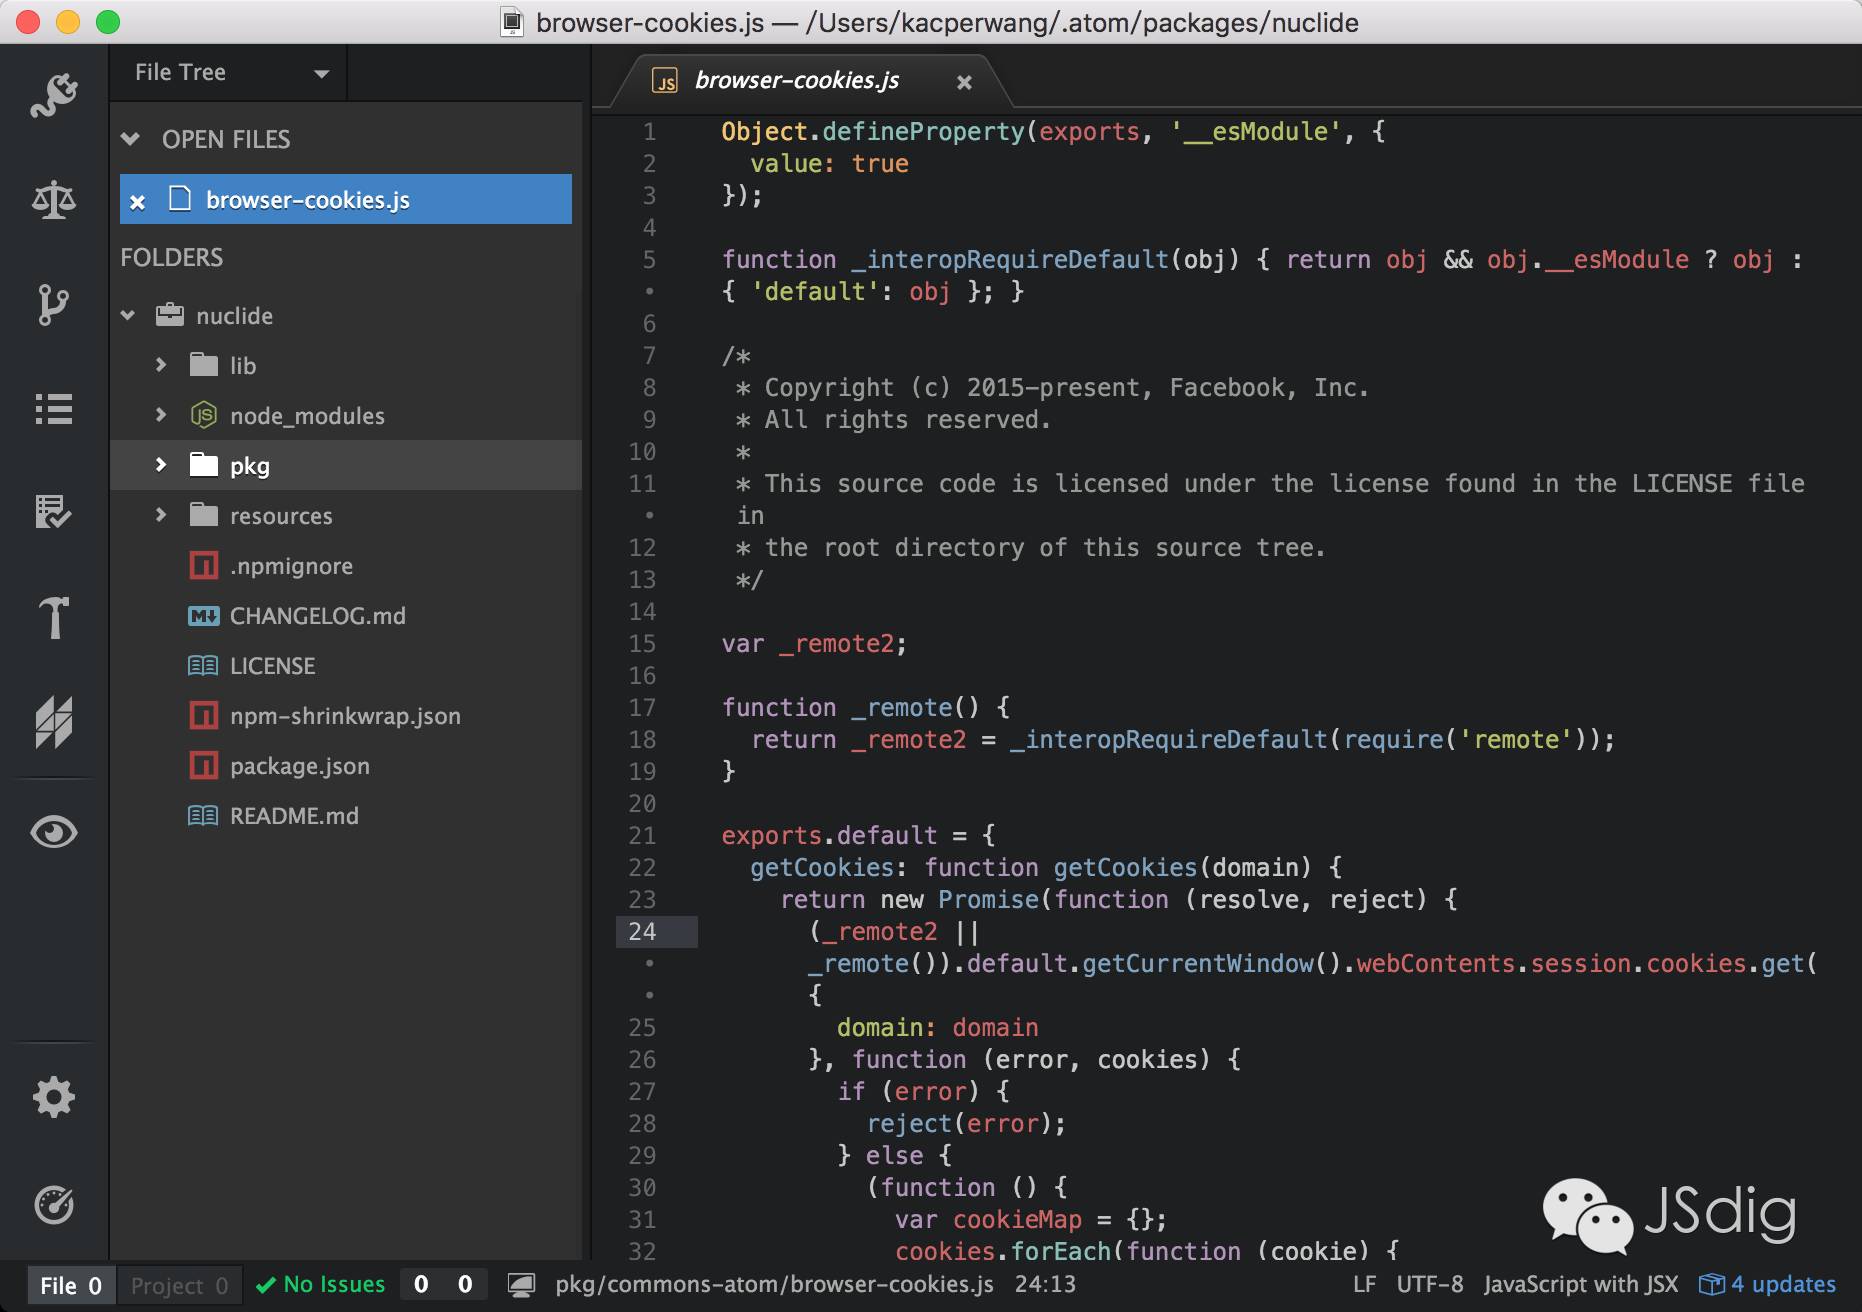Open the hammer build tool icon

pos(54,617)
